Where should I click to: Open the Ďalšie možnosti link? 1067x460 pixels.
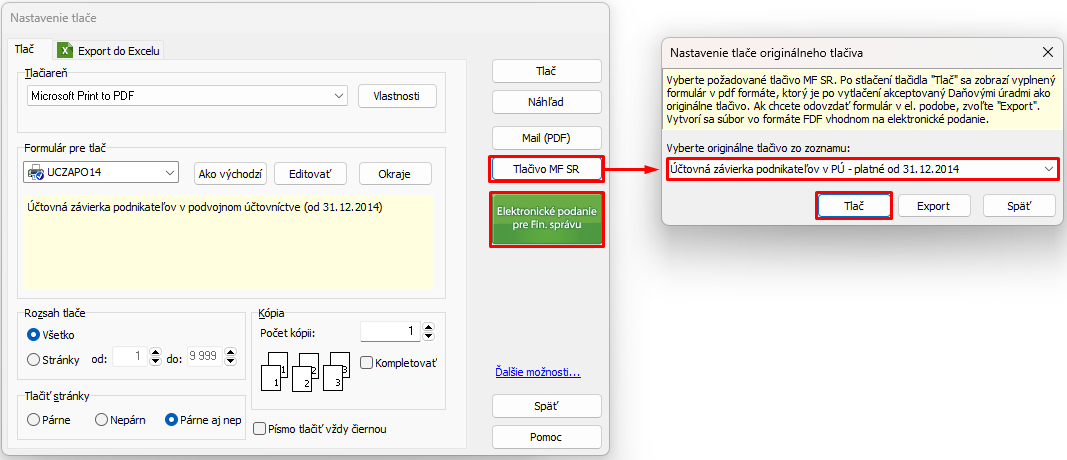[538, 373]
